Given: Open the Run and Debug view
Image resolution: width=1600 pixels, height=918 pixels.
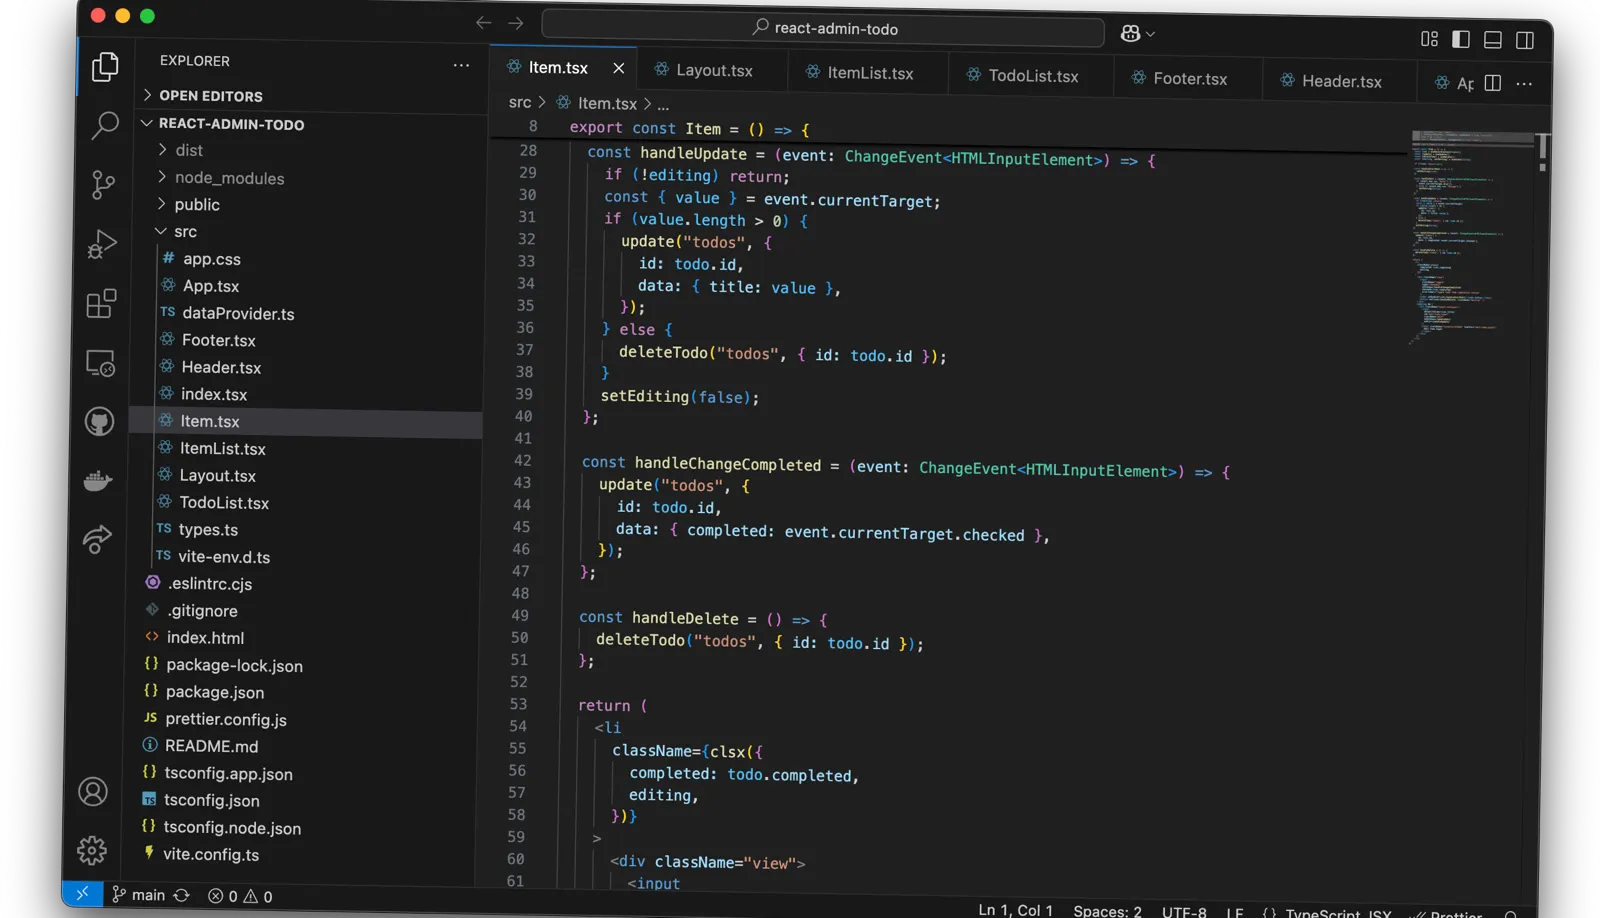Looking at the screenshot, I should [x=102, y=244].
